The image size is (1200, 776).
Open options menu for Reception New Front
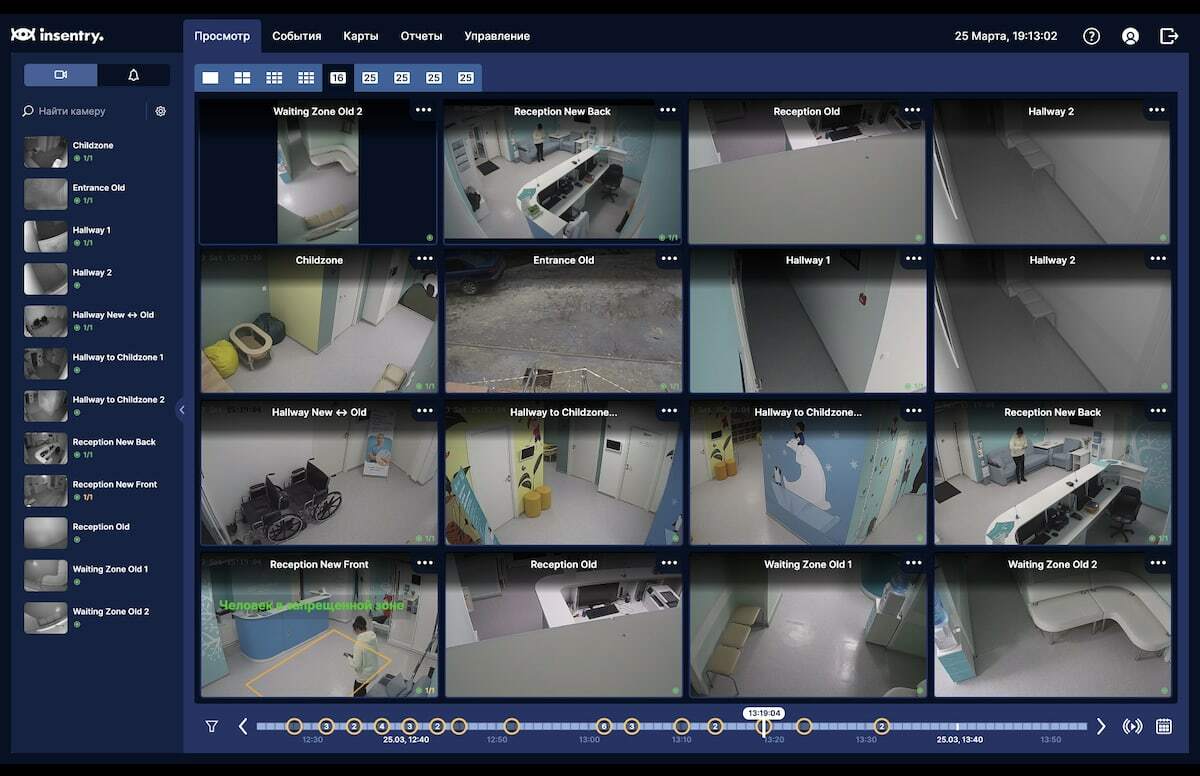pyautogui.click(x=424, y=563)
